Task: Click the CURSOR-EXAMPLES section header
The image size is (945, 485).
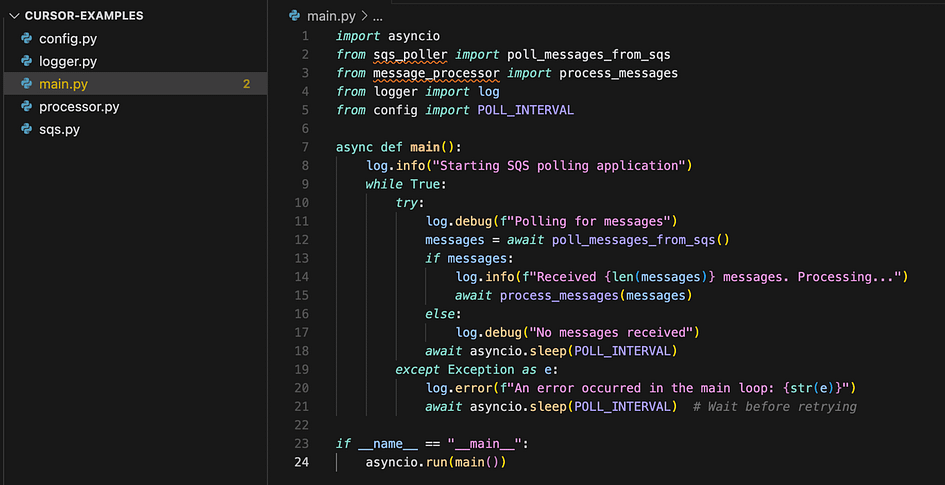Action: [x=84, y=16]
